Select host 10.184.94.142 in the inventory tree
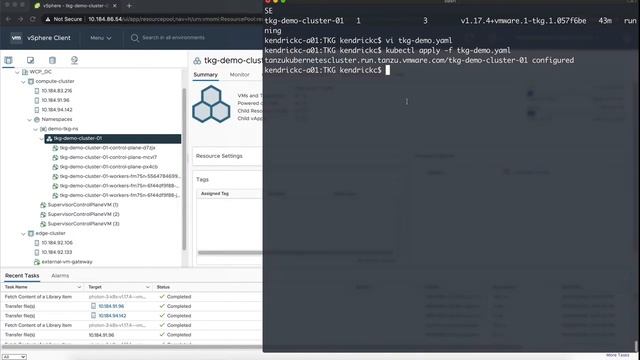Image resolution: width=640 pixels, height=360 pixels. coord(57,110)
